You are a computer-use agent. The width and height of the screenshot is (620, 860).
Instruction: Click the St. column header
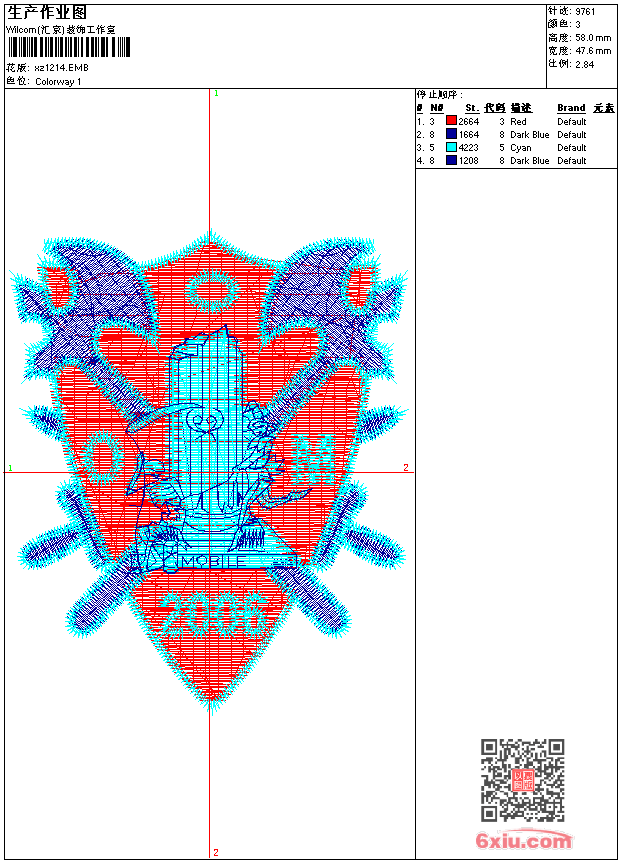[x=472, y=108]
